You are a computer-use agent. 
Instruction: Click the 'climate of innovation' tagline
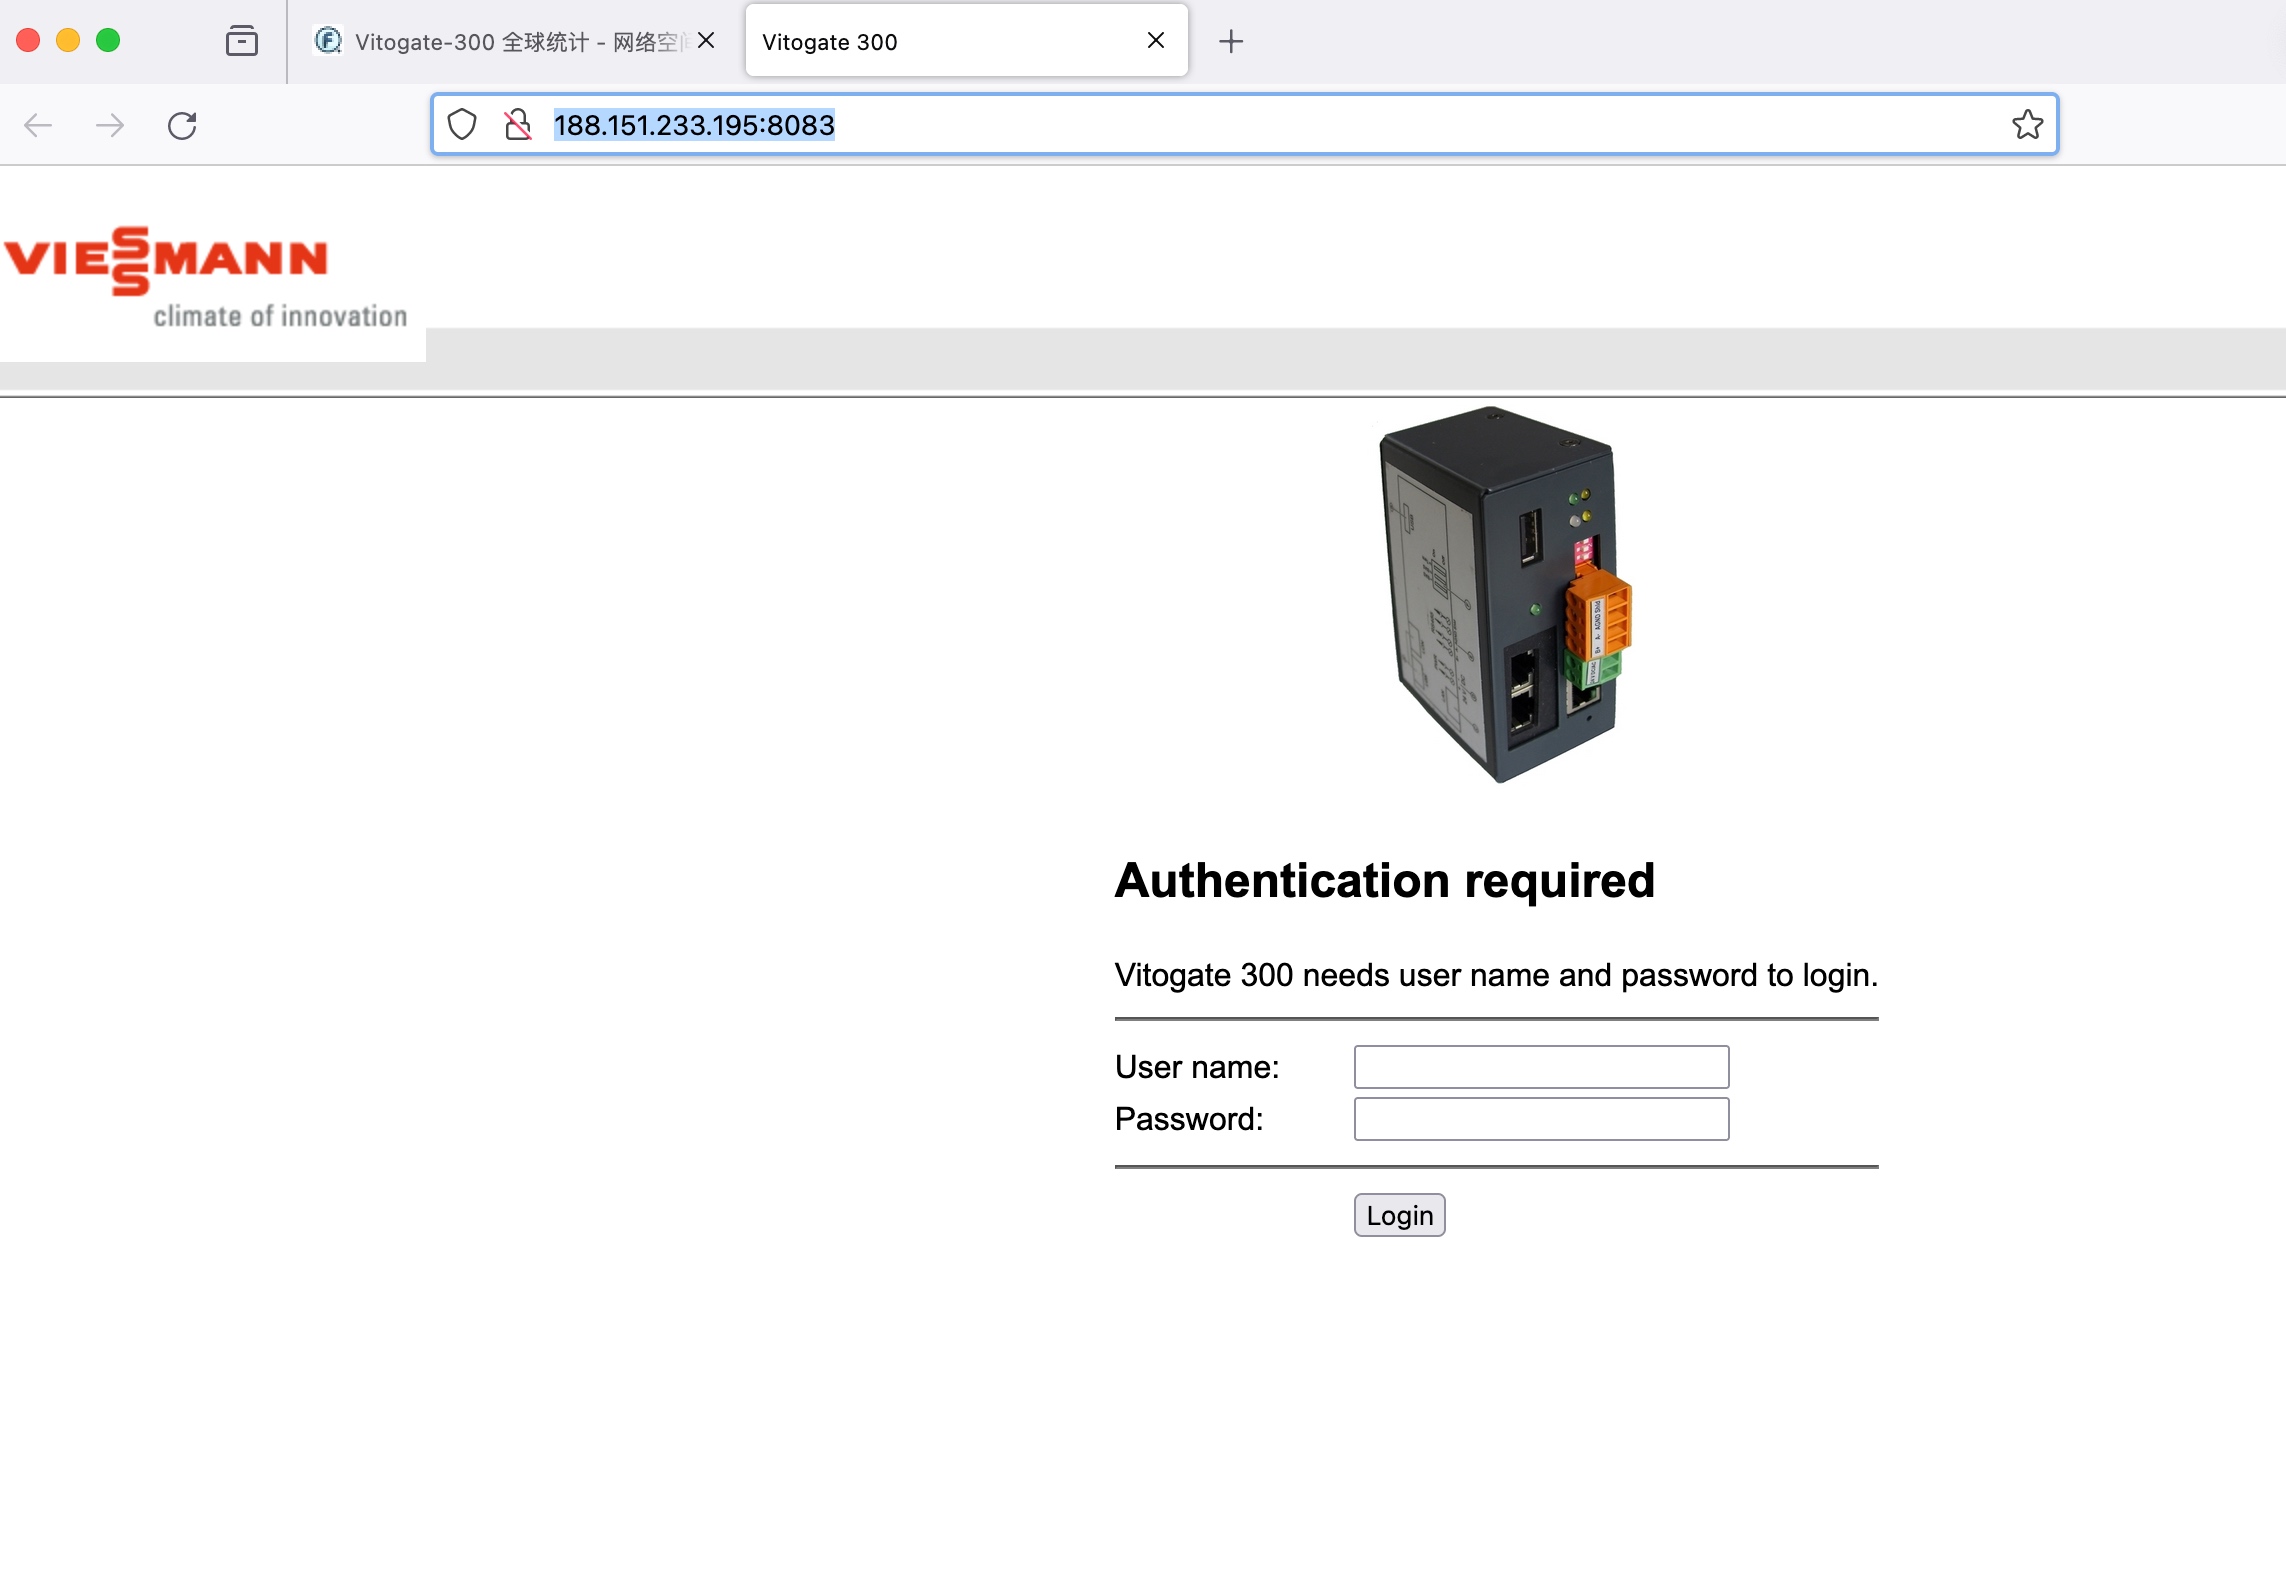tap(280, 316)
